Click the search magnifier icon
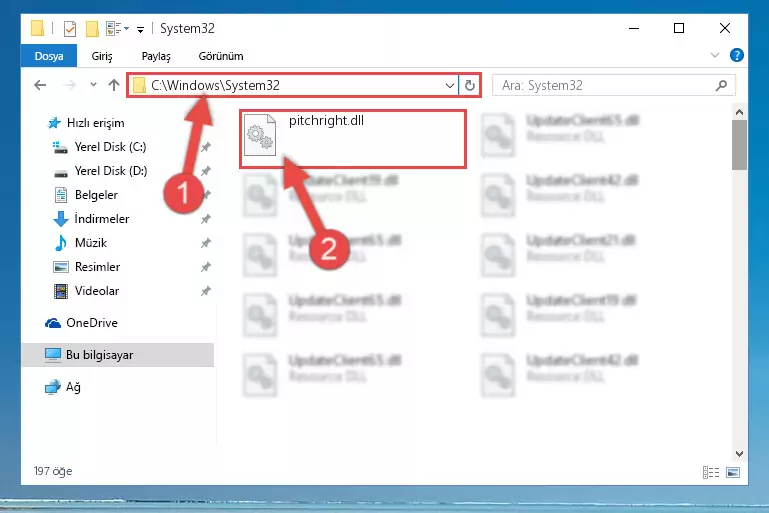 click(721, 85)
